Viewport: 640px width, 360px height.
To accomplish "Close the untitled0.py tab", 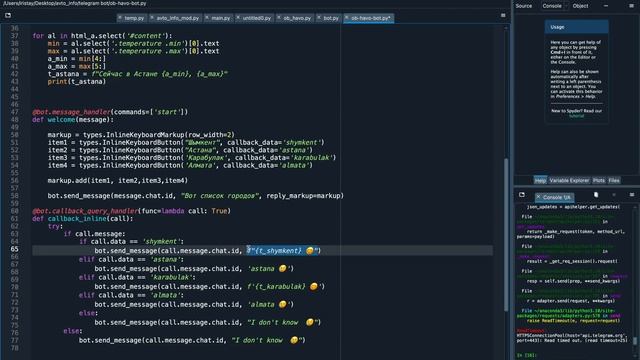I will 238,18.
